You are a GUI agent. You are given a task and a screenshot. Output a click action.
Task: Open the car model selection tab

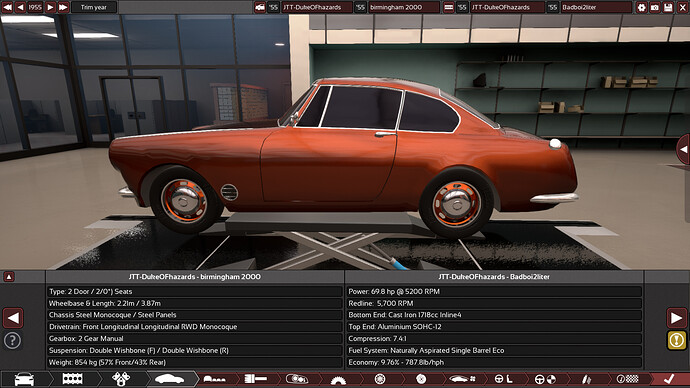(x=24, y=379)
